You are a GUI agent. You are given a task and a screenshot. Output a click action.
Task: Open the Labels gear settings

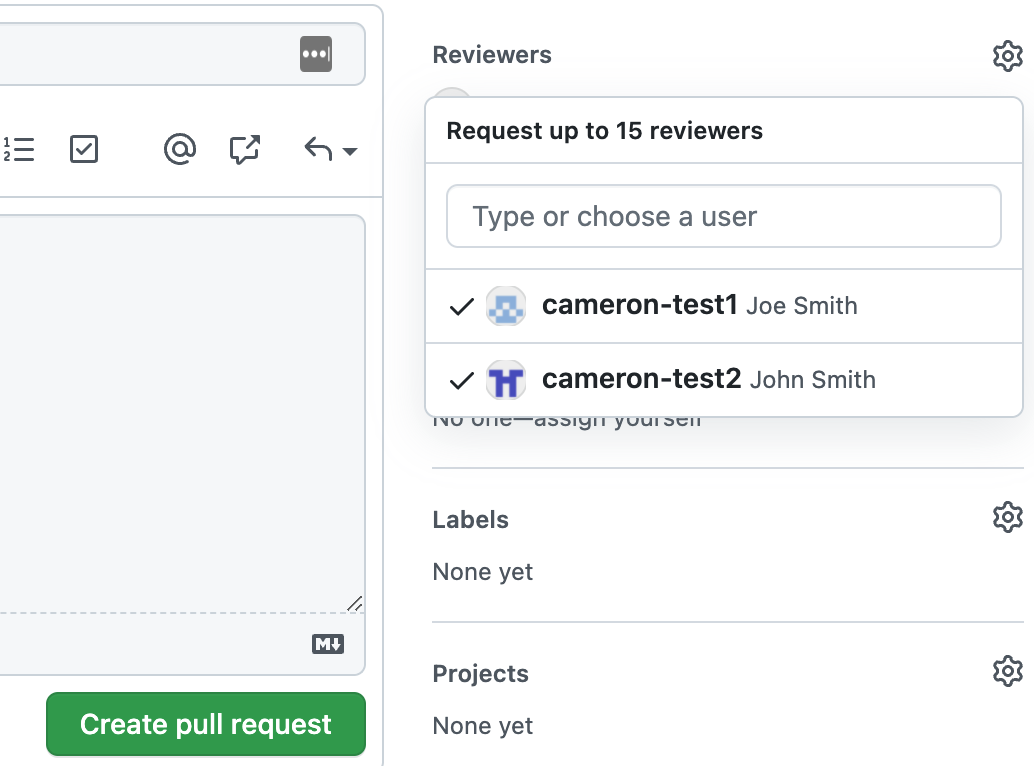click(1007, 518)
